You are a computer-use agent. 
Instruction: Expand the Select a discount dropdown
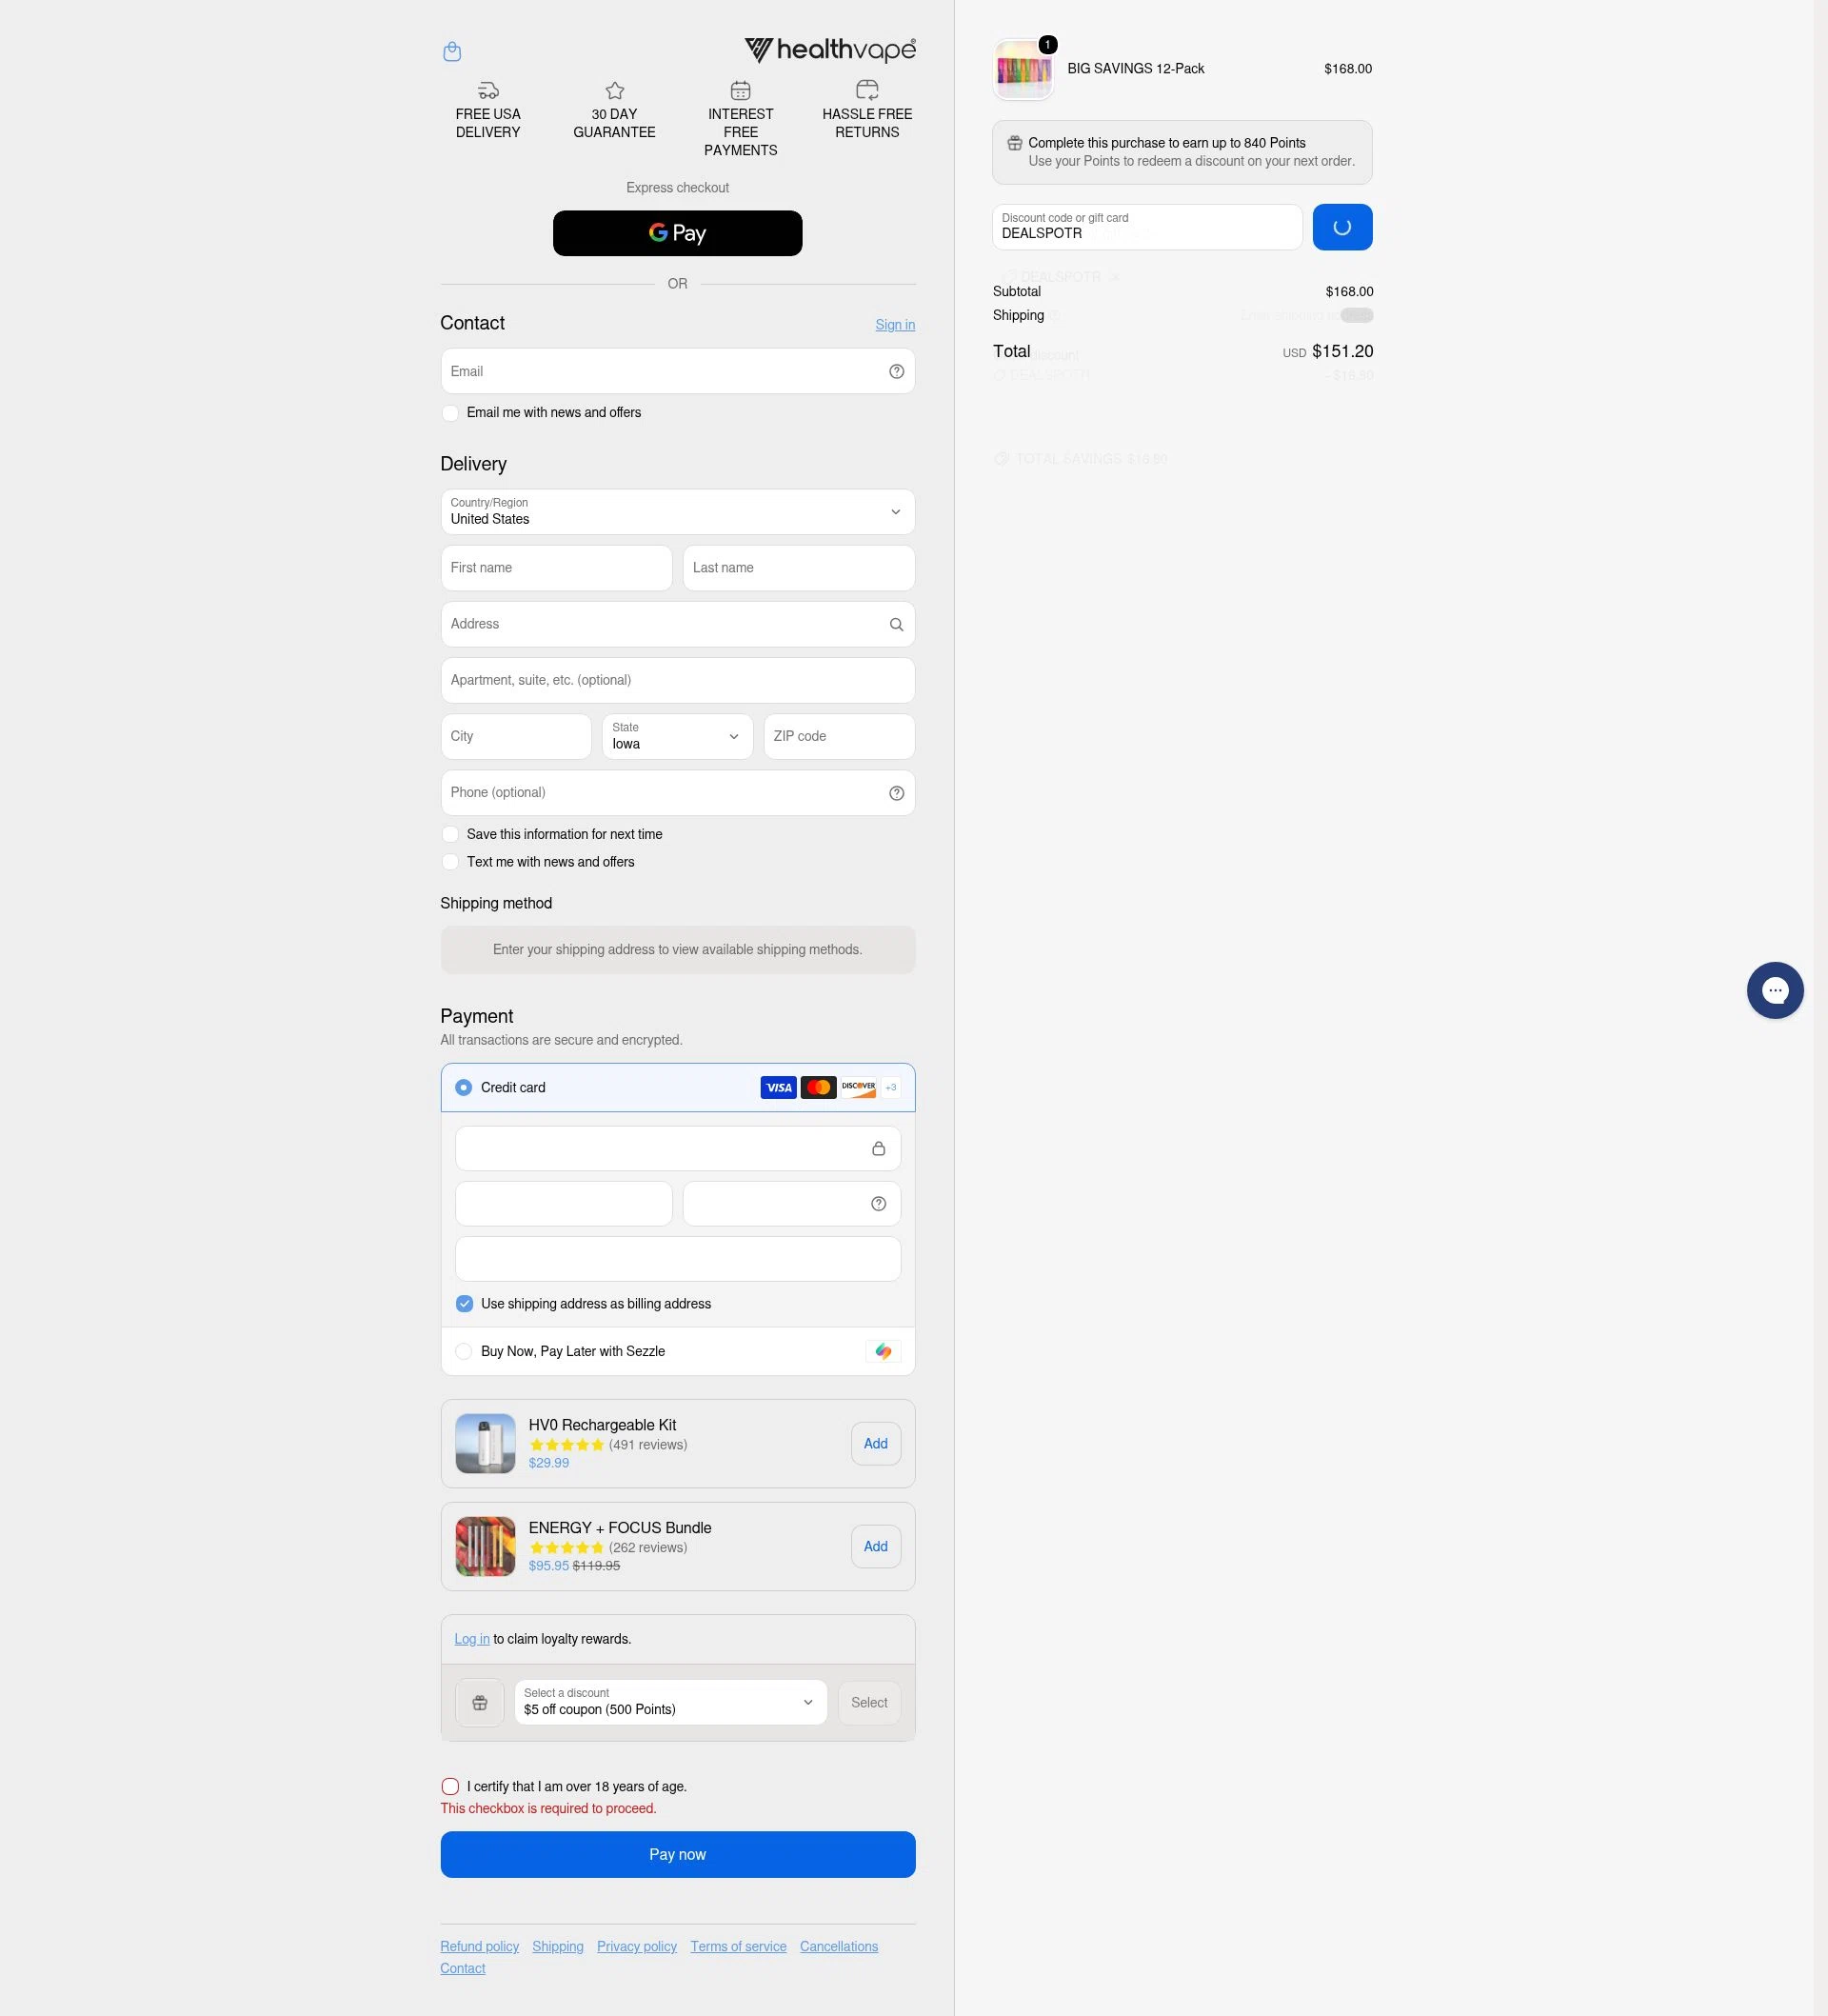point(671,1703)
